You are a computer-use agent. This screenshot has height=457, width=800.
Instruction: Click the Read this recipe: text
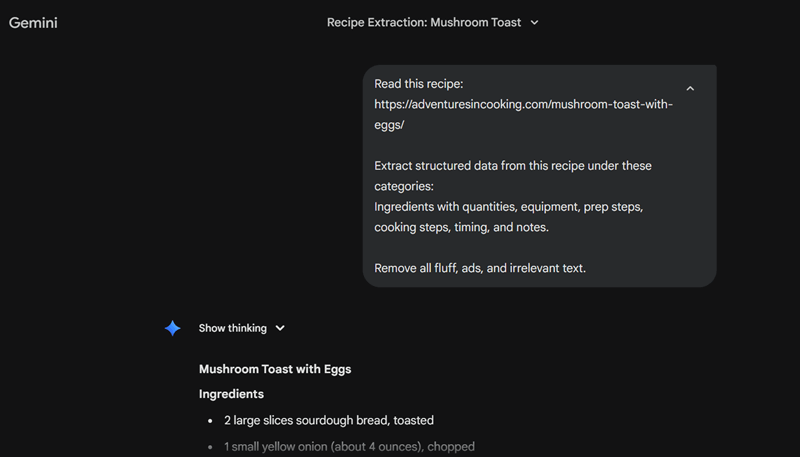(419, 84)
